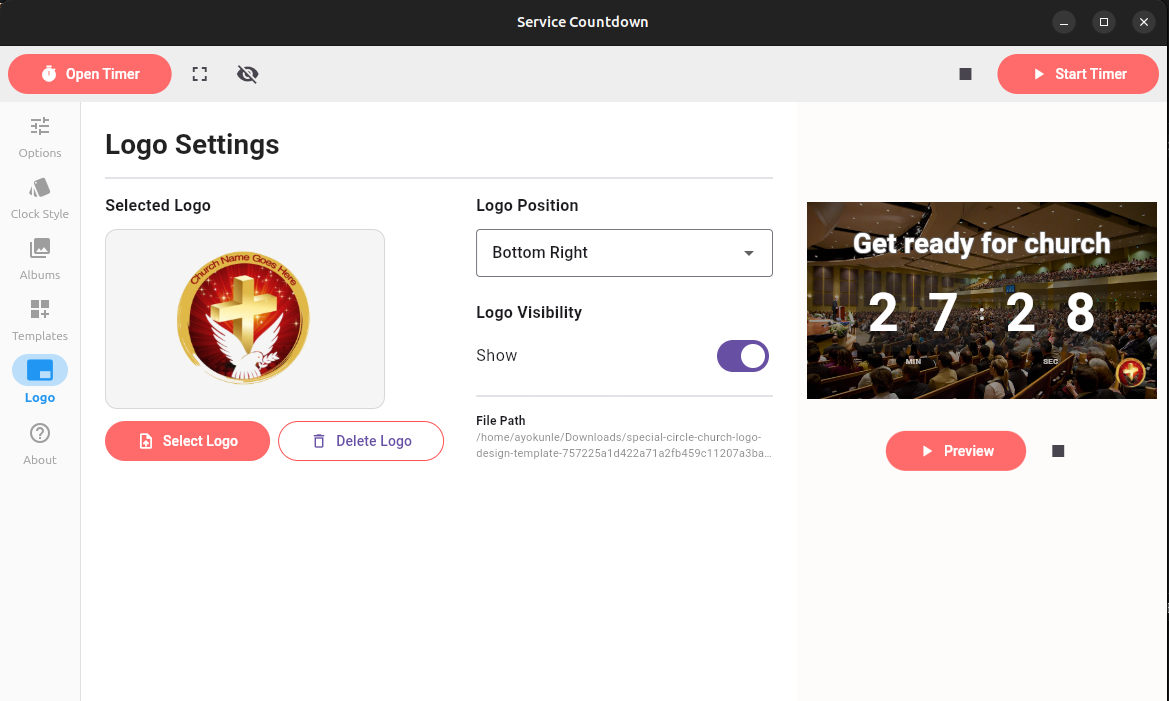
Task: Click the selected church logo thumbnail
Action: pyautogui.click(x=244, y=318)
